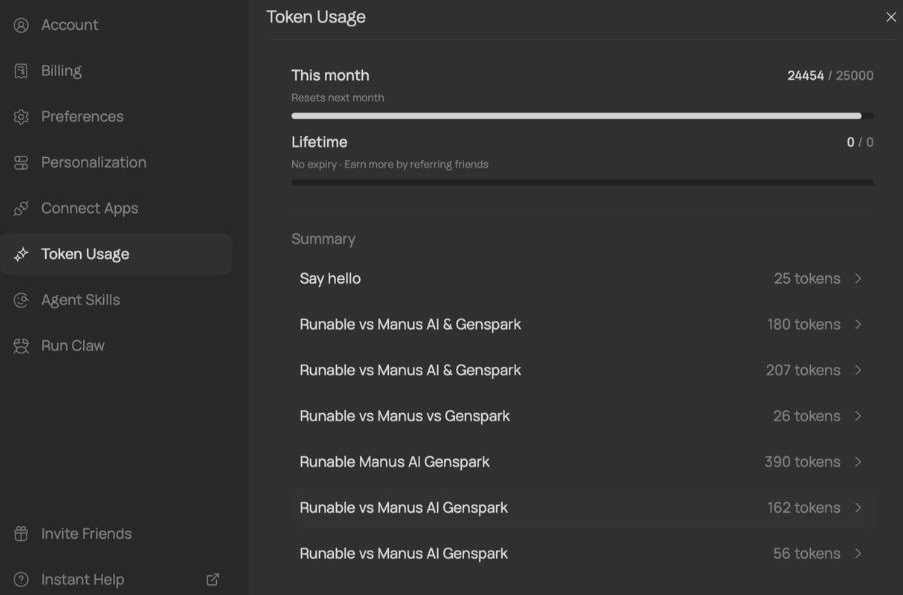Open the Invite Friends link
This screenshot has width=903, height=595.
116,534
